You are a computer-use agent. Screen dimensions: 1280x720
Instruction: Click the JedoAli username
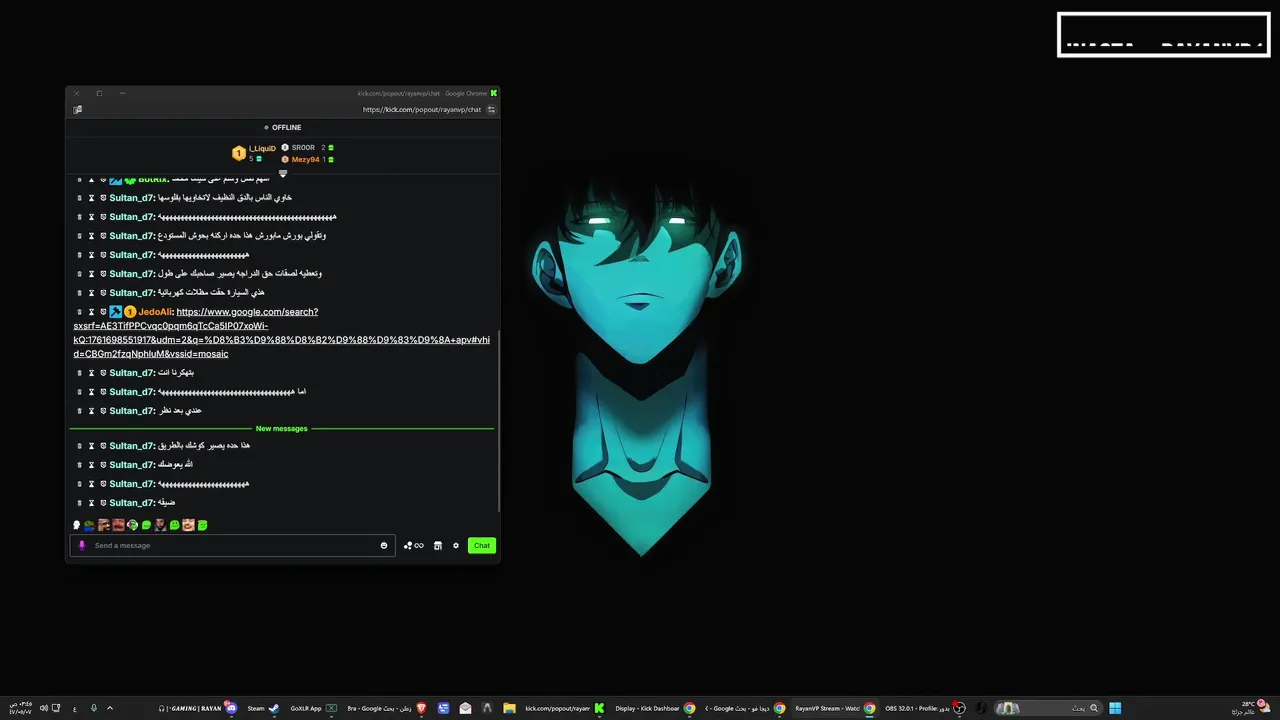[155, 312]
